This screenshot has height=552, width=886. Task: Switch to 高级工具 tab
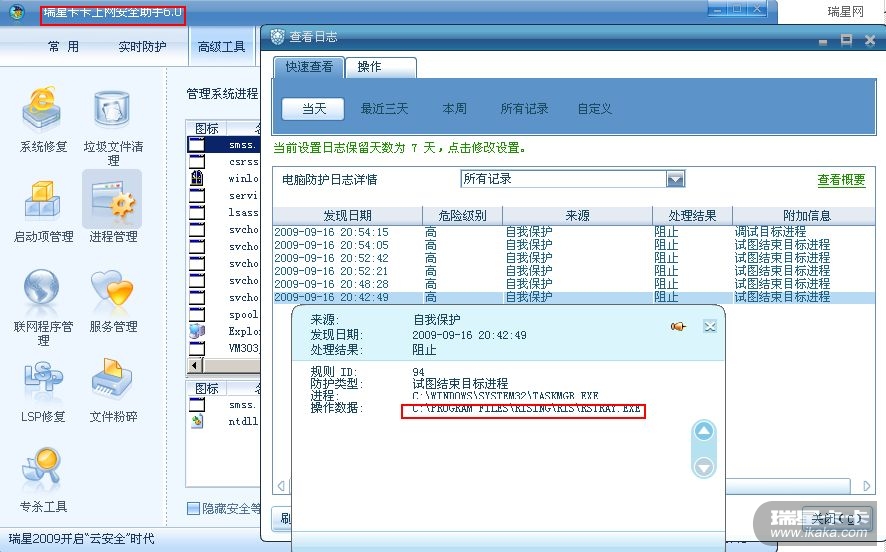click(222, 47)
